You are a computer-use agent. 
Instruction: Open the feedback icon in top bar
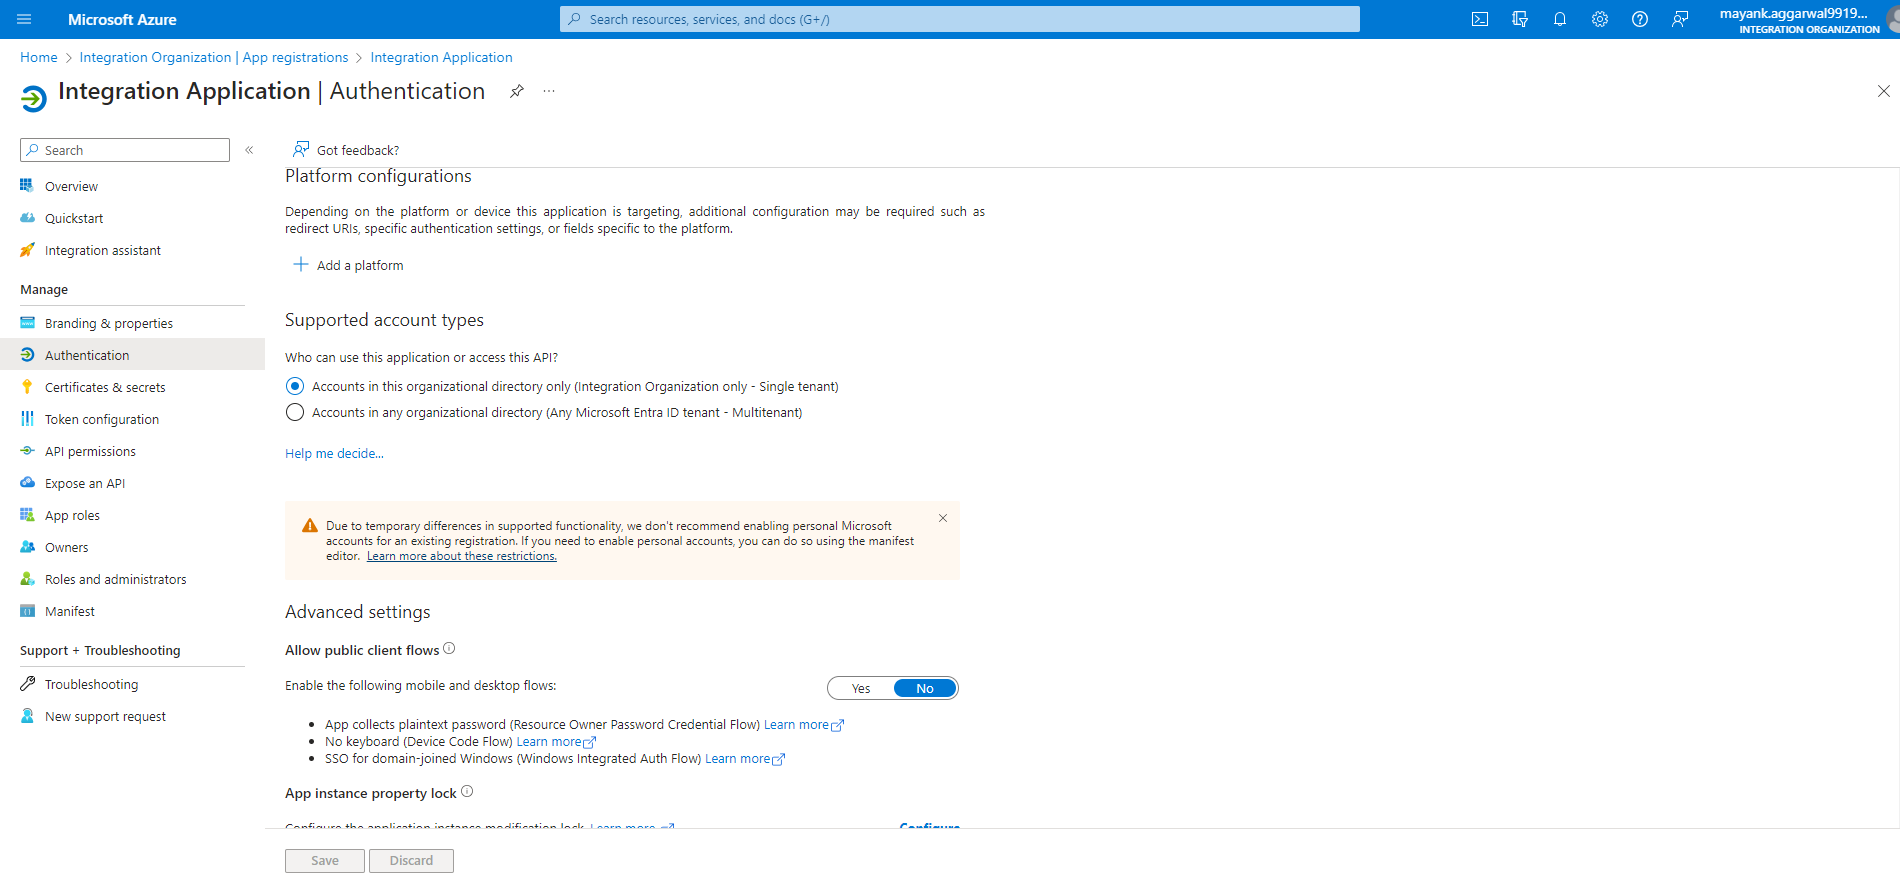(1680, 19)
